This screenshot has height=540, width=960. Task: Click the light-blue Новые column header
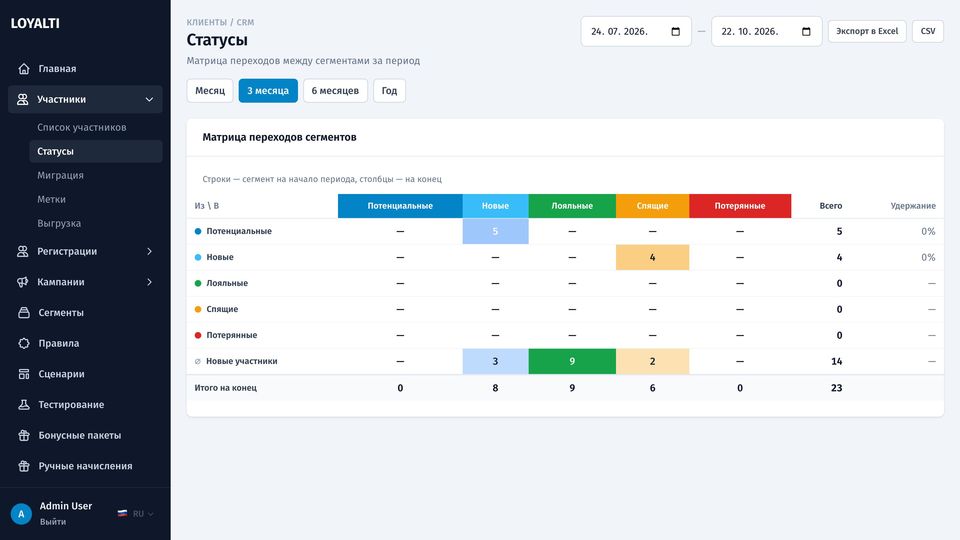[495, 206]
